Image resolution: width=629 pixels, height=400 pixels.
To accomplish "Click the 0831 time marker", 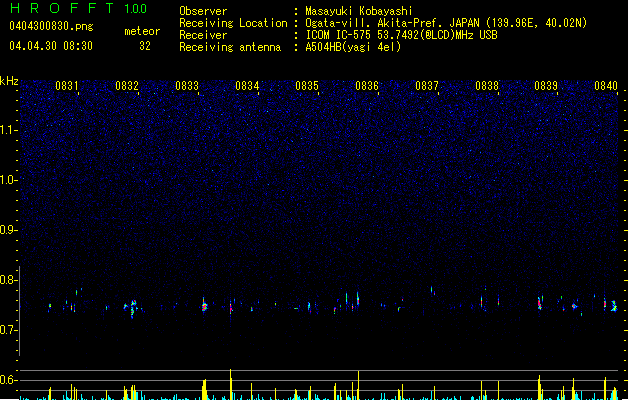I will point(67,86).
